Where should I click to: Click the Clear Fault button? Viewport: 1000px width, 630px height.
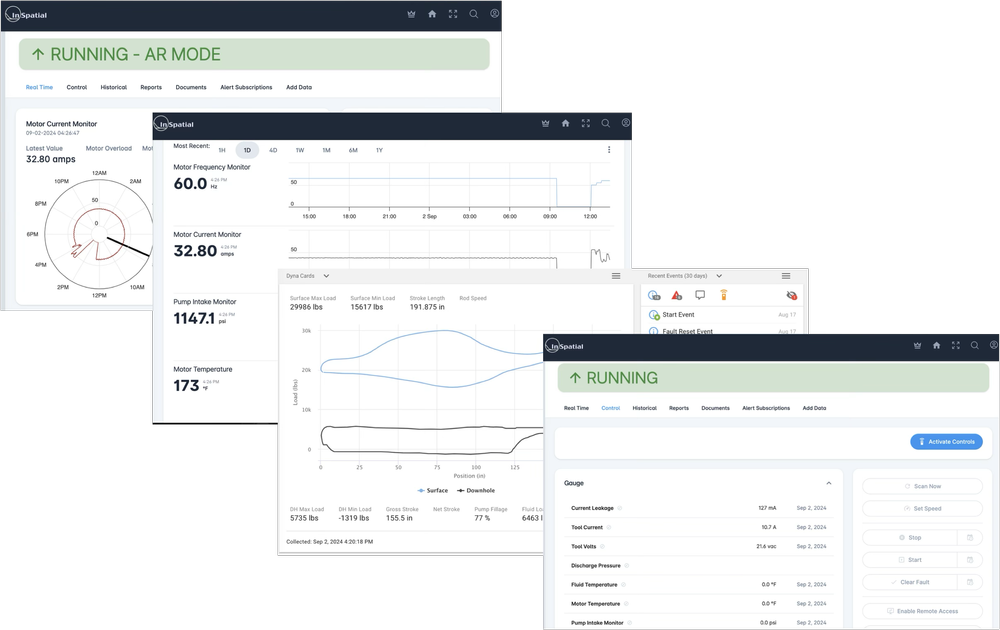click(909, 582)
